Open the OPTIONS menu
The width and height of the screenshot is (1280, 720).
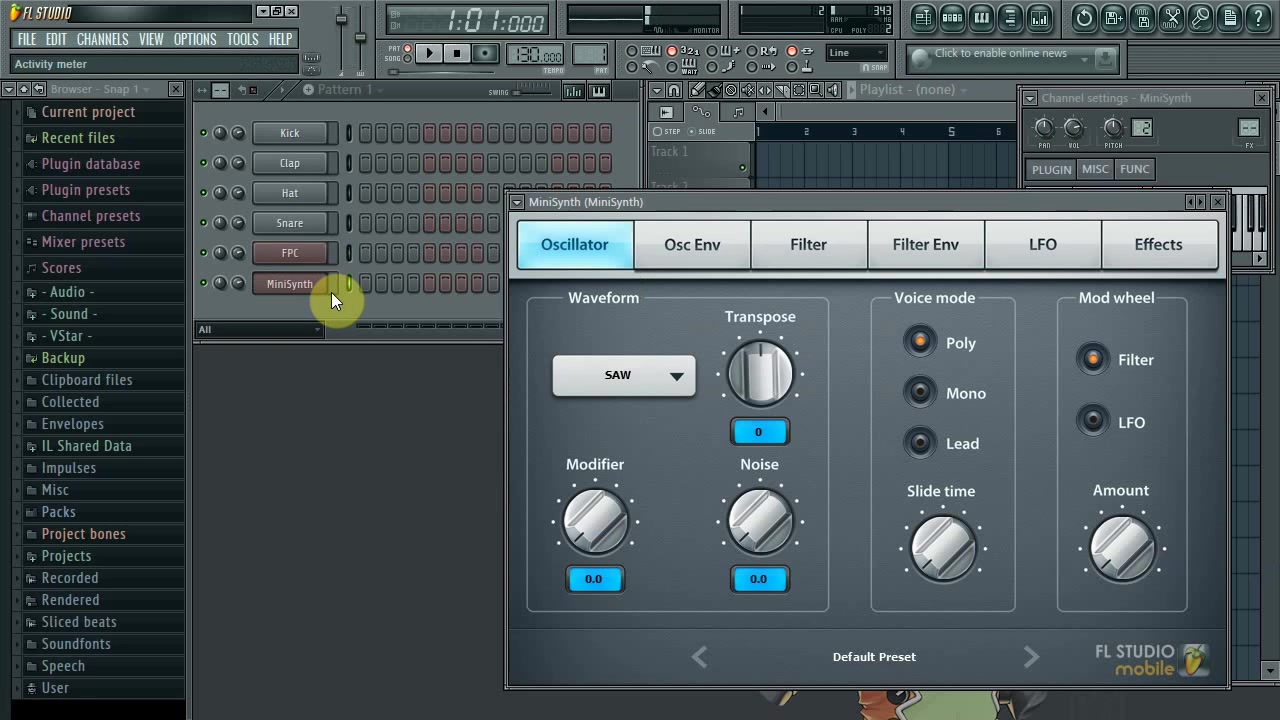click(x=195, y=39)
